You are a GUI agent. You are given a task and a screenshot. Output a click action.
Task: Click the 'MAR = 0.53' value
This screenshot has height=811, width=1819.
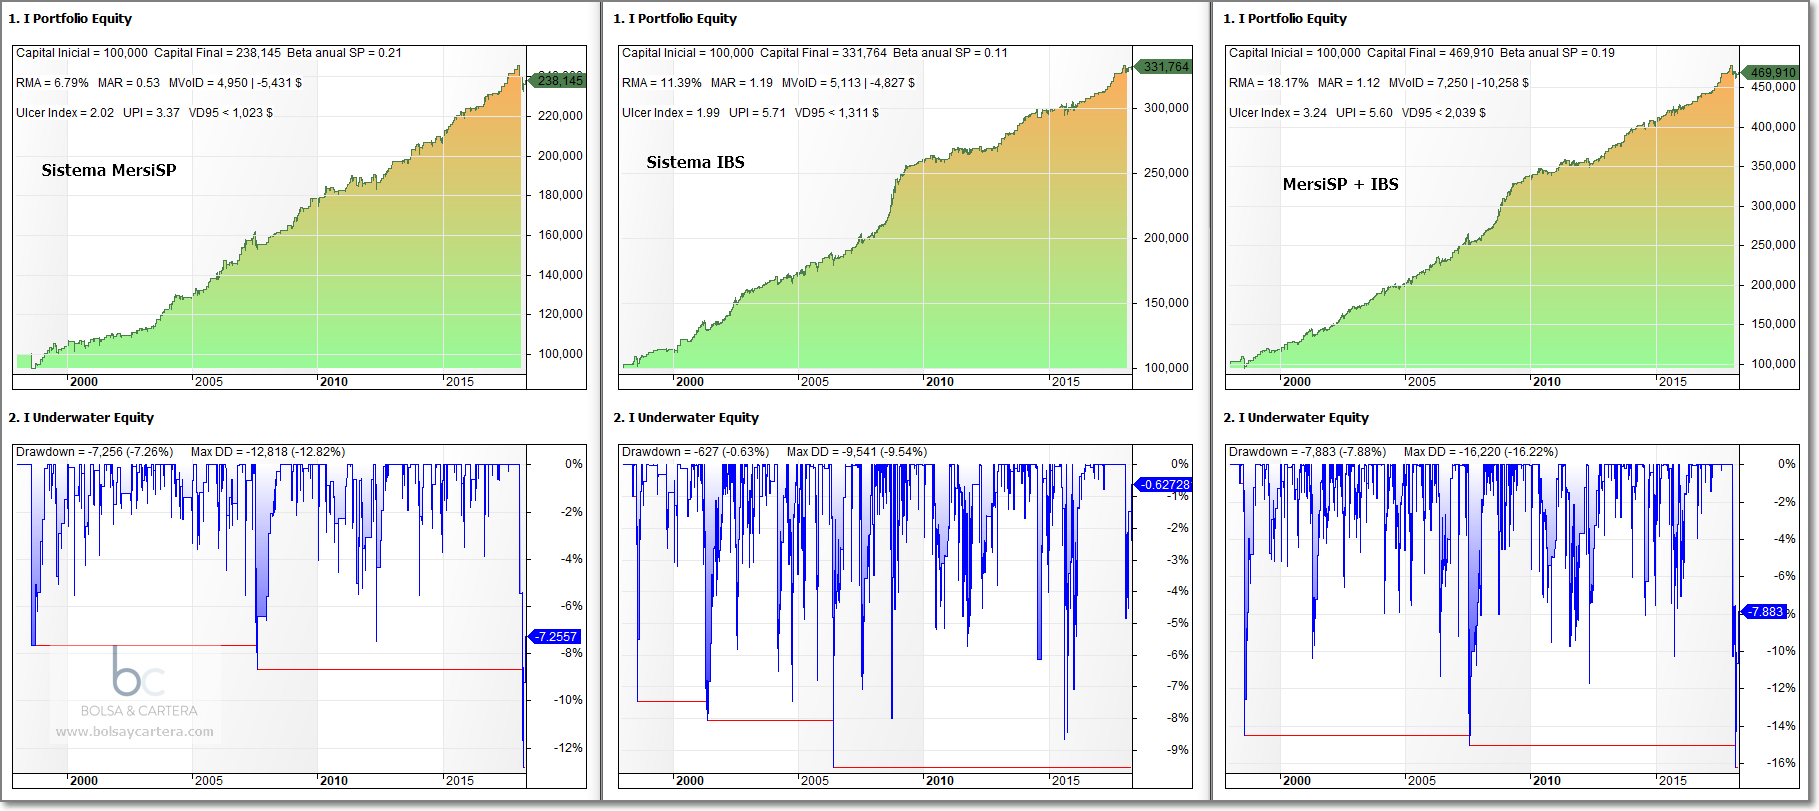tap(129, 83)
